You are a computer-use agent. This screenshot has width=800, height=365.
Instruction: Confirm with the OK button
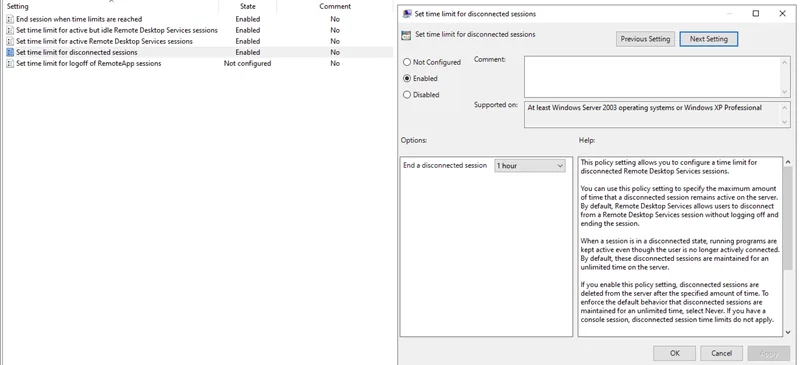coord(674,353)
